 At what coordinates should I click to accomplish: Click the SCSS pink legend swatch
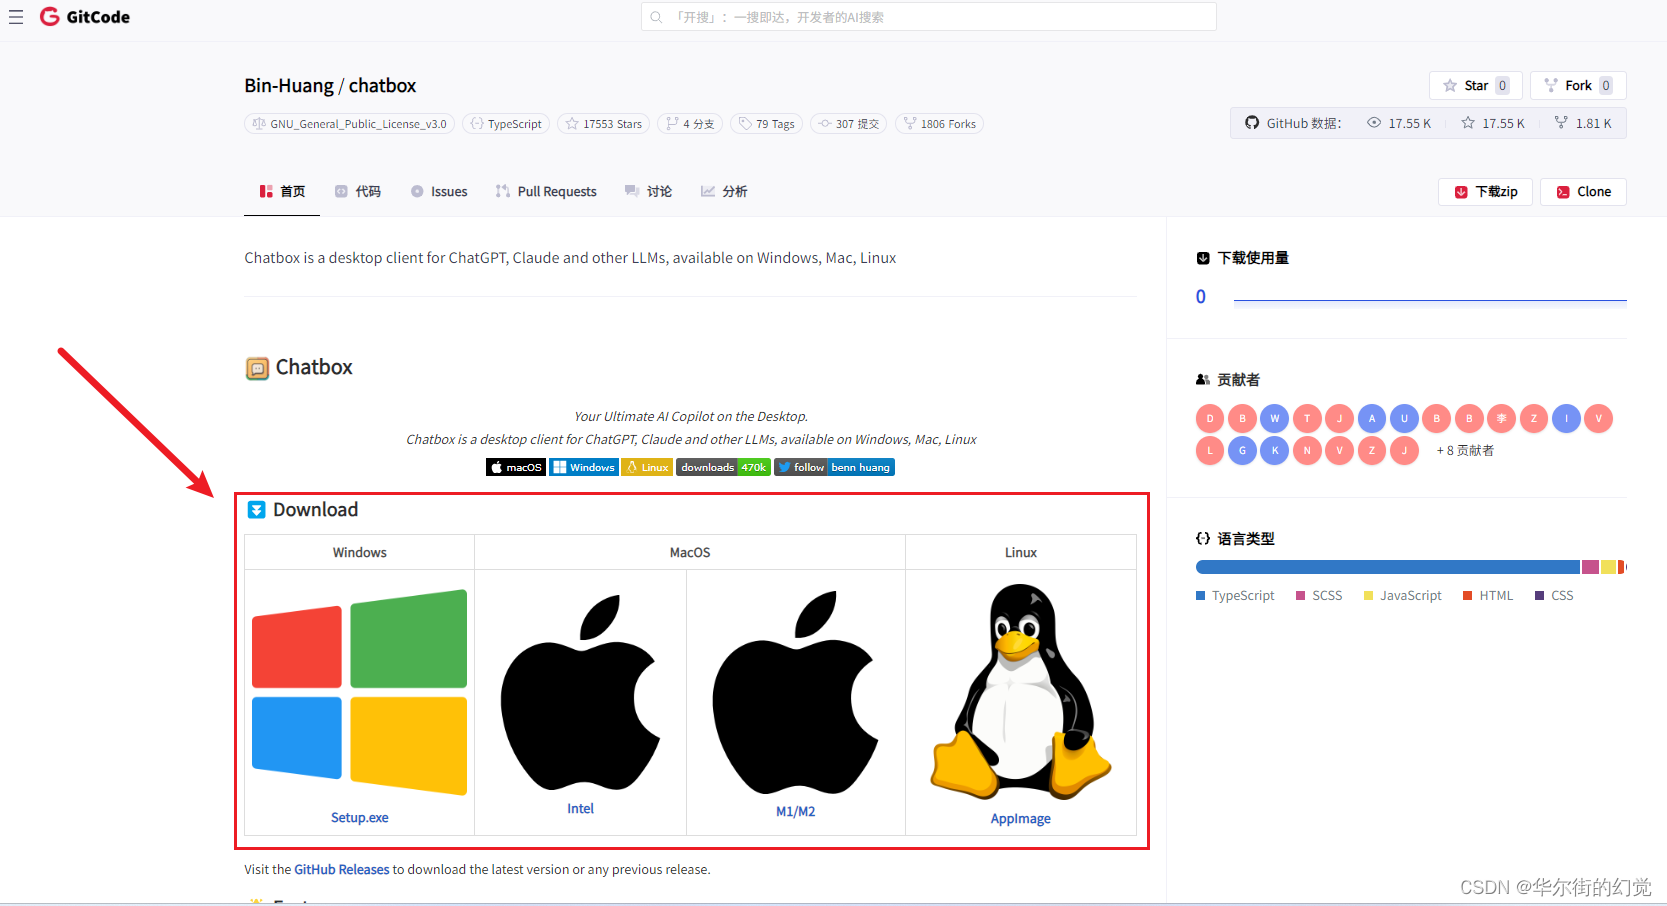1301,596
